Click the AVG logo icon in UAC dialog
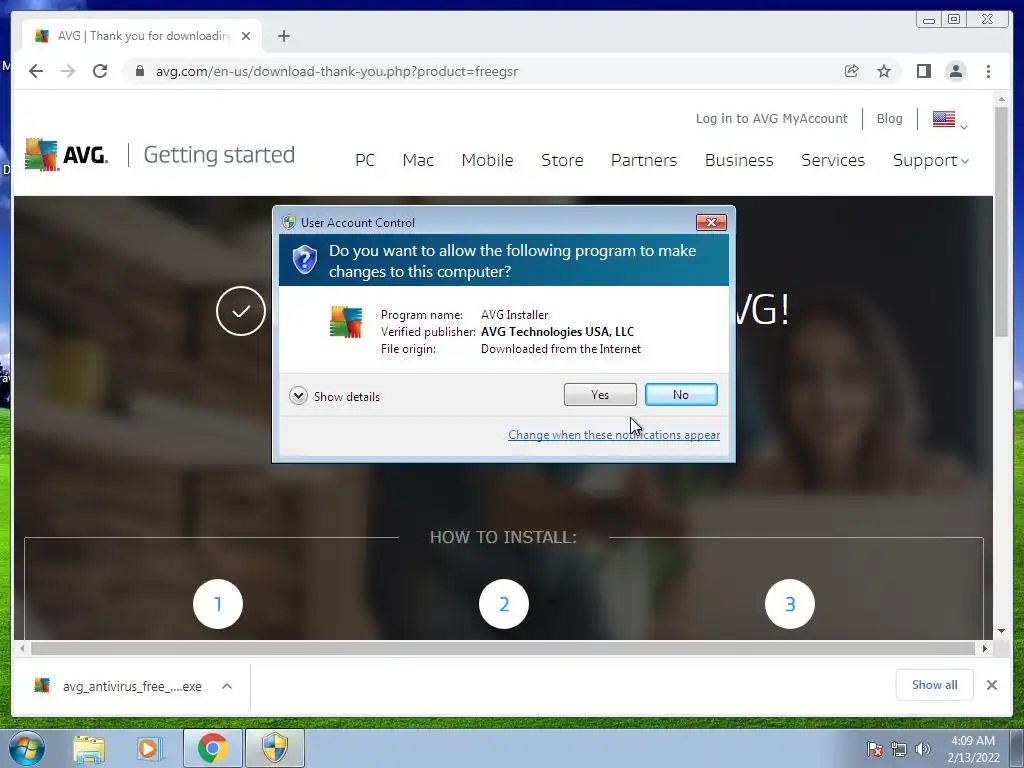 [x=346, y=322]
